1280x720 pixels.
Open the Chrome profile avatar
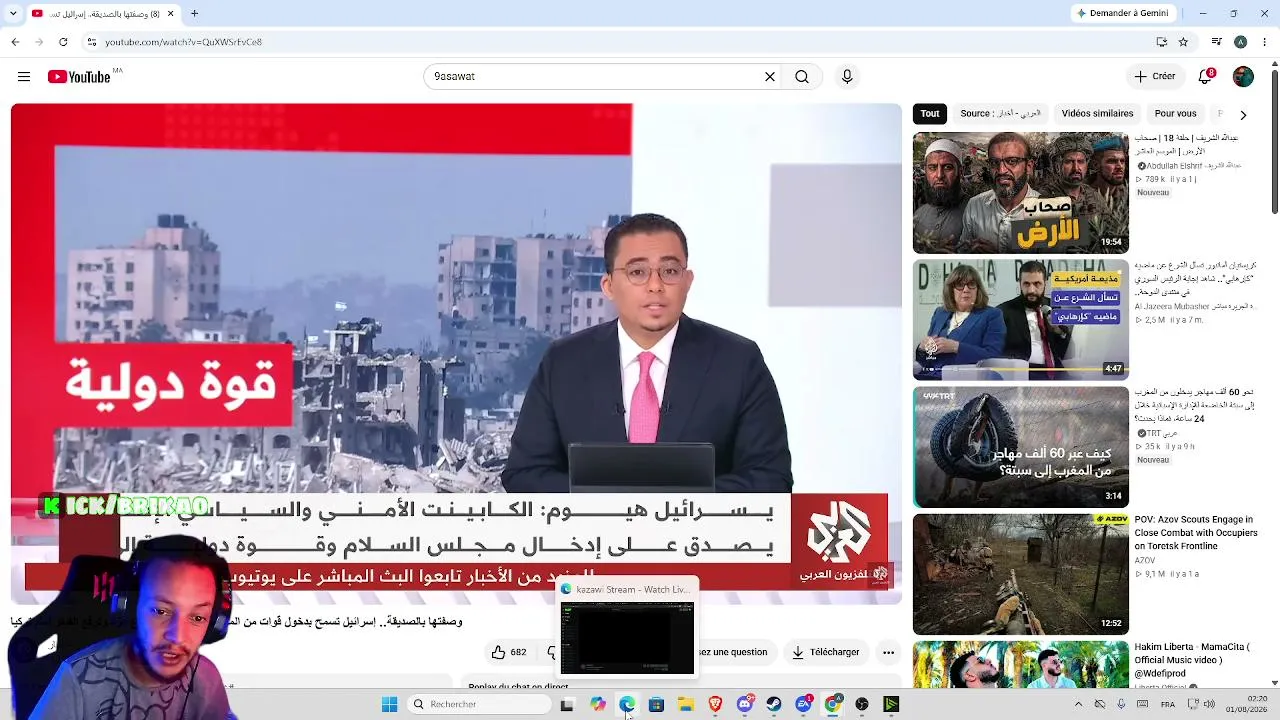click(x=1241, y=42)
